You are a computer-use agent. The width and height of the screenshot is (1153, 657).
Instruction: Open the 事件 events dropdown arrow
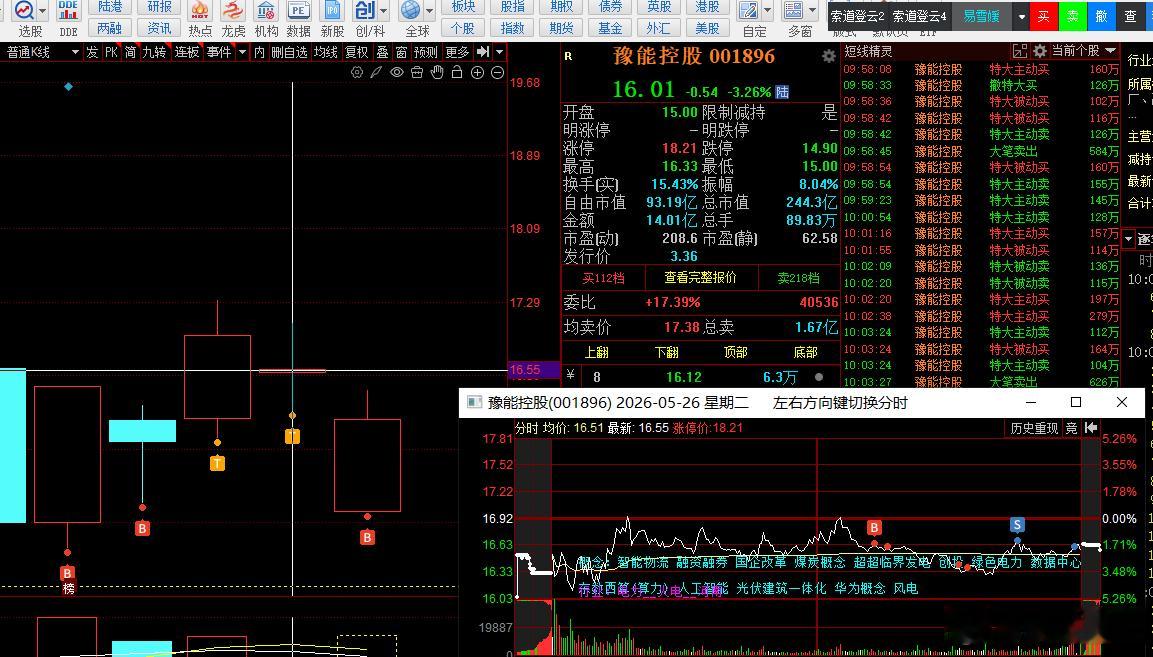242,52
